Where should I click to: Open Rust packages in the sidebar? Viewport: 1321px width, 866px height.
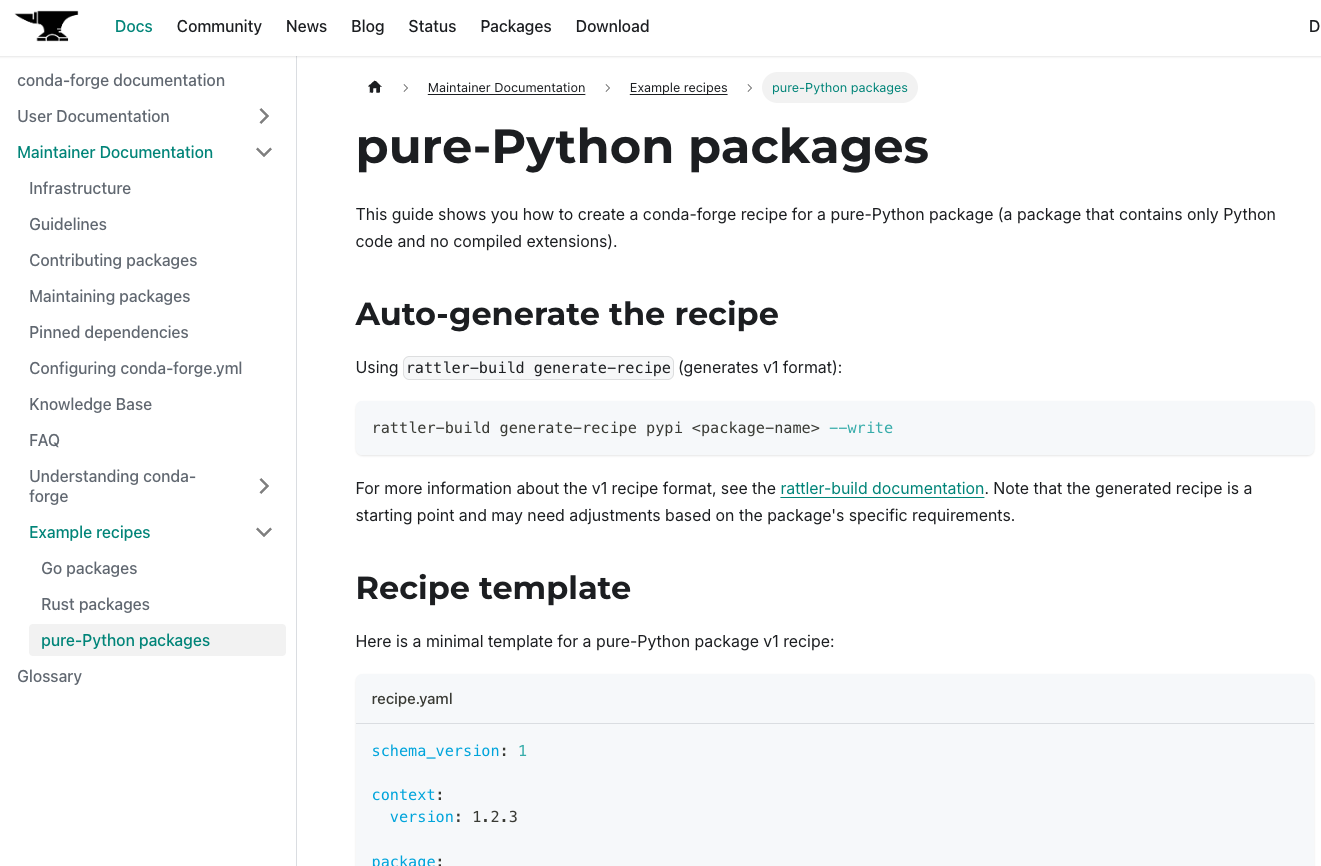[x=95, y=604]
